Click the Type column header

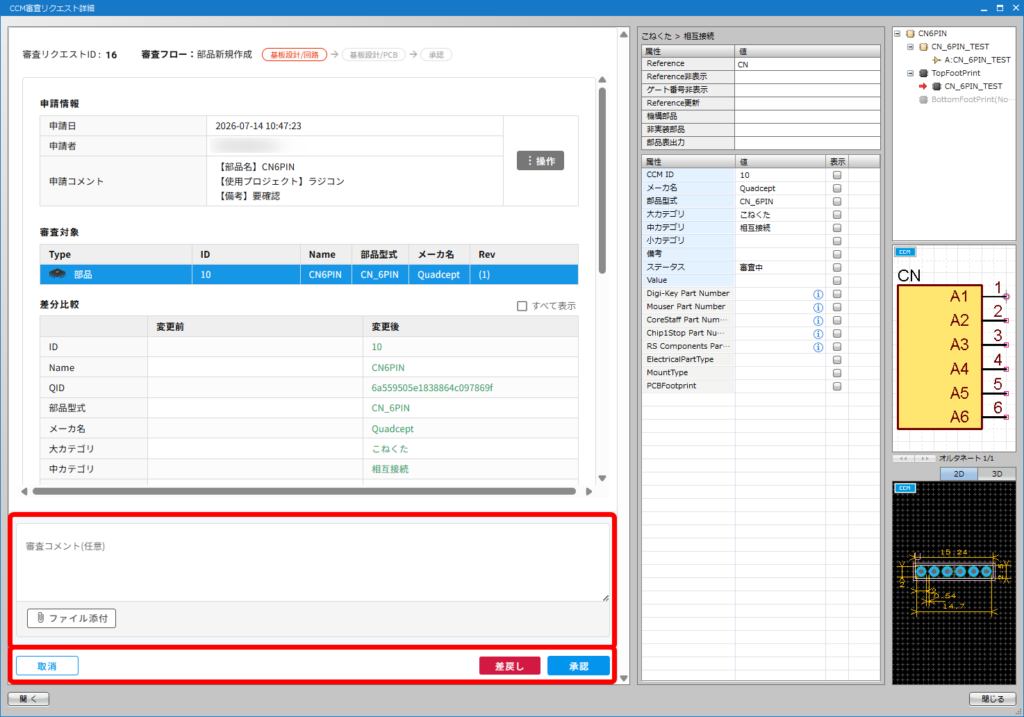tap(116, 255)
